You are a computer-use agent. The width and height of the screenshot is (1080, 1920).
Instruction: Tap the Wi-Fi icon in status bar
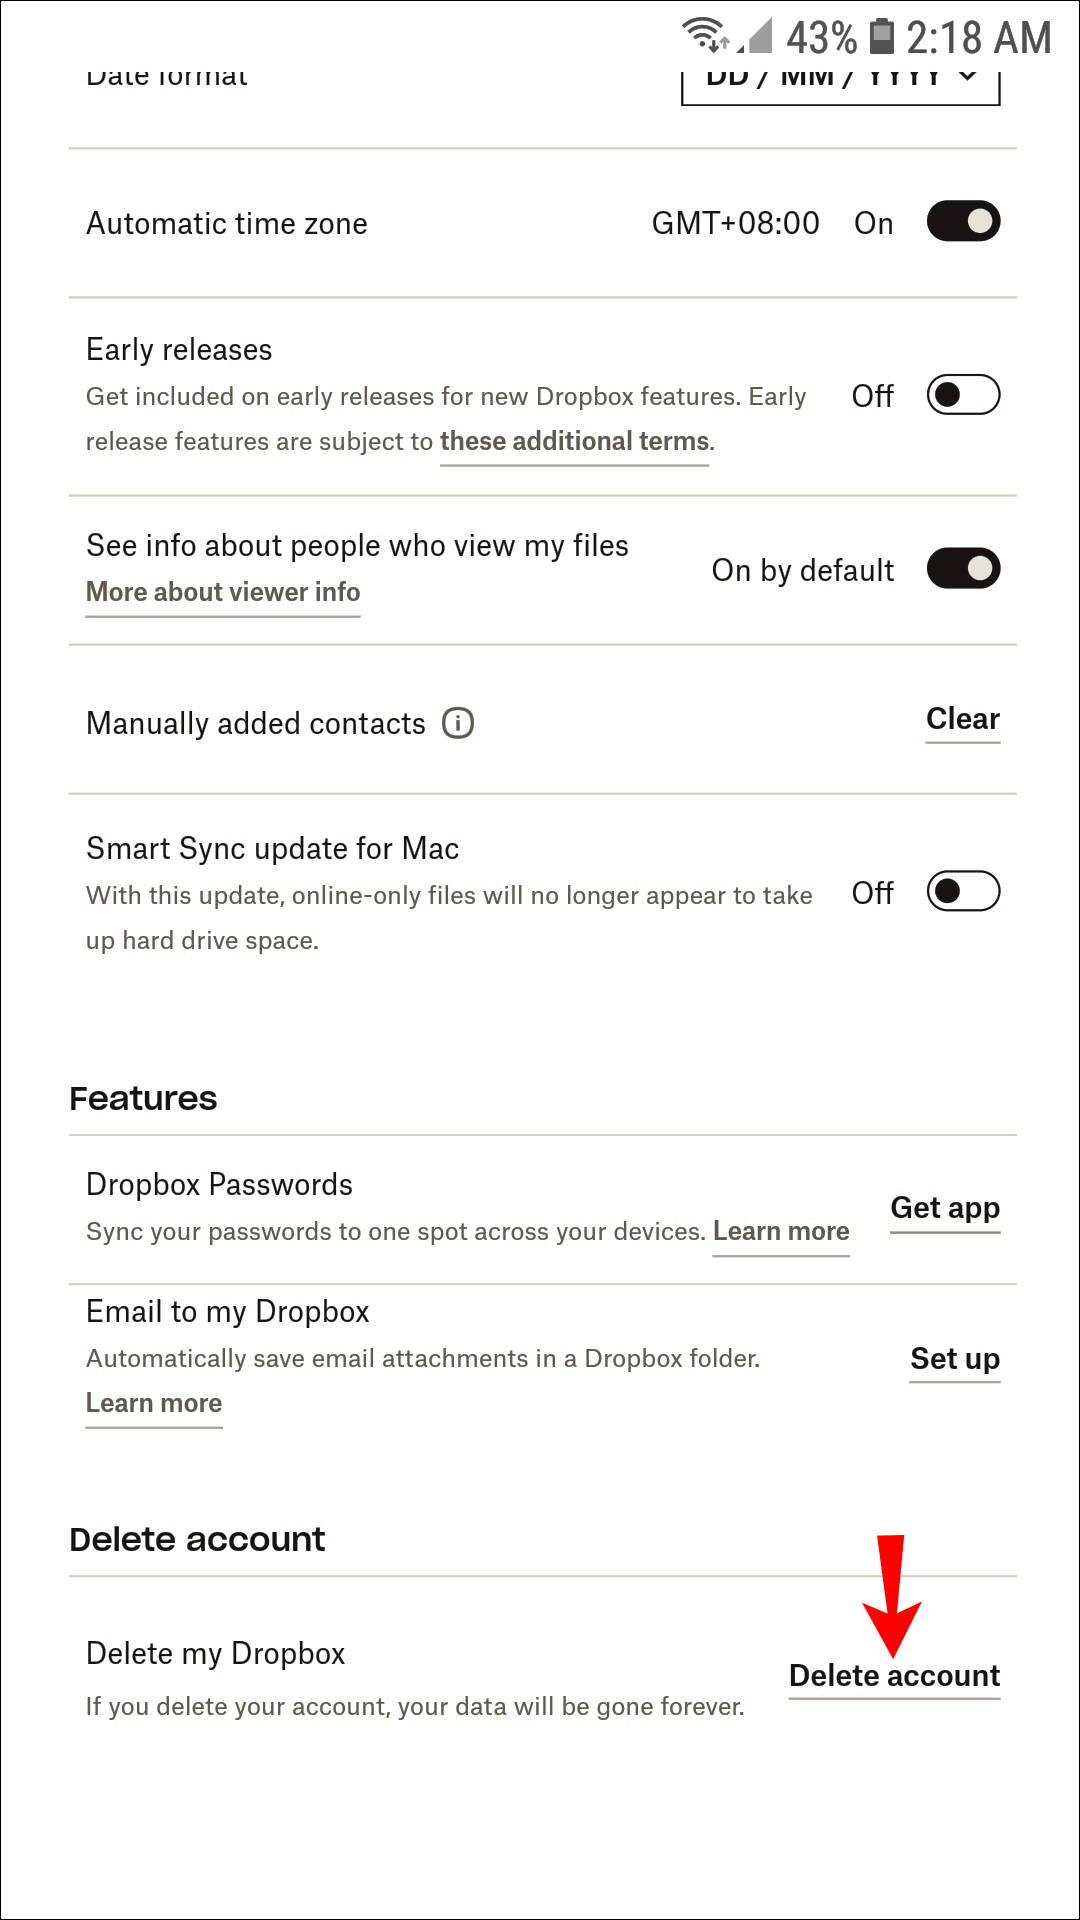tap(705, 35)
